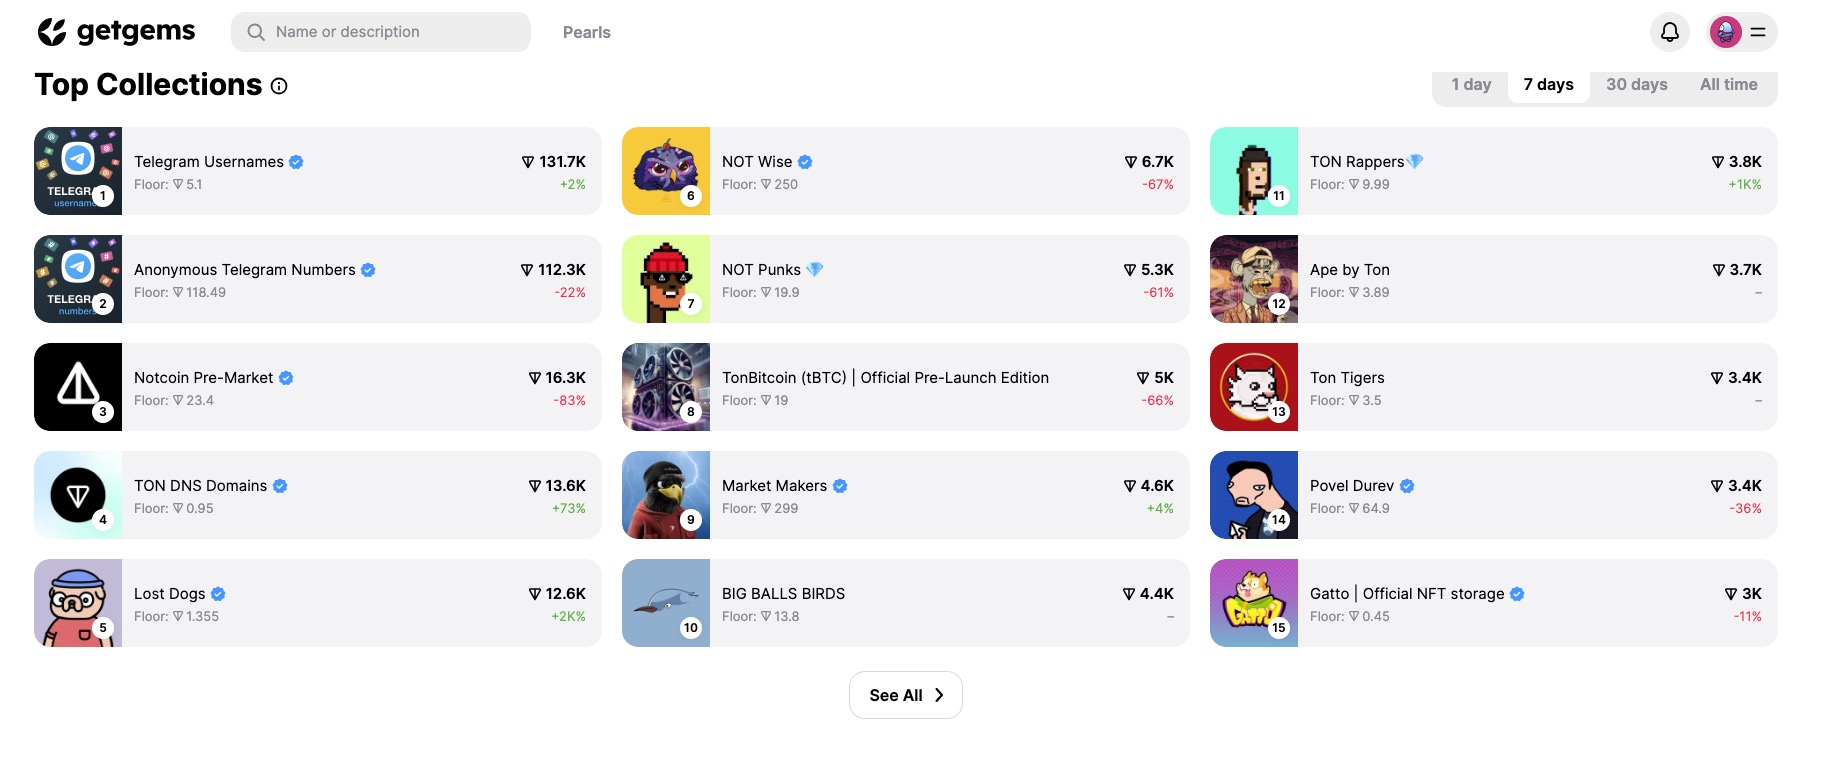Select the All time tab
This screenshot has width=1831, height=761.
(1728, 85)
